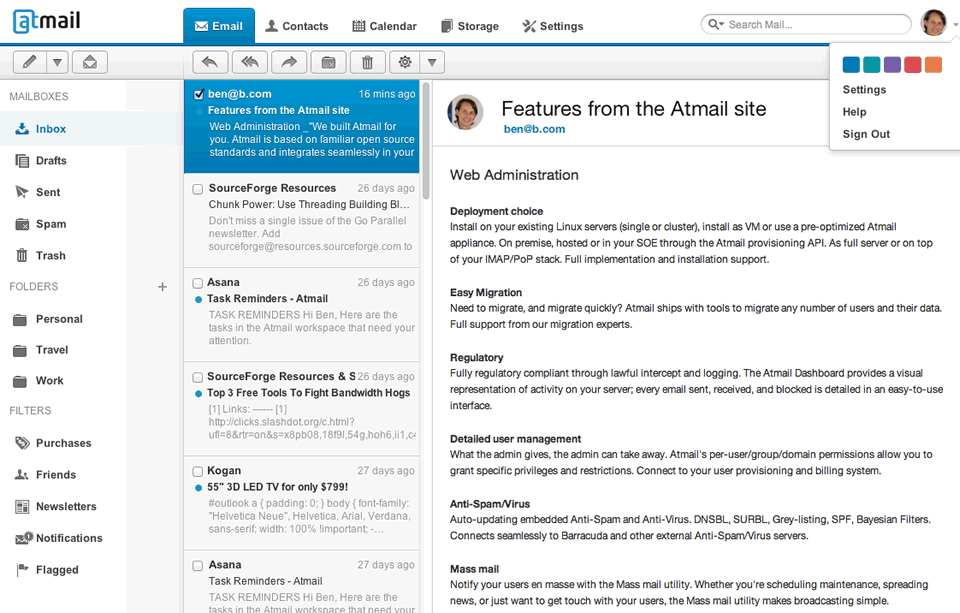
Task: Toggle unread dot on Top 3 Free Tools
Action: pyautogui.click(x=198, y=394)
